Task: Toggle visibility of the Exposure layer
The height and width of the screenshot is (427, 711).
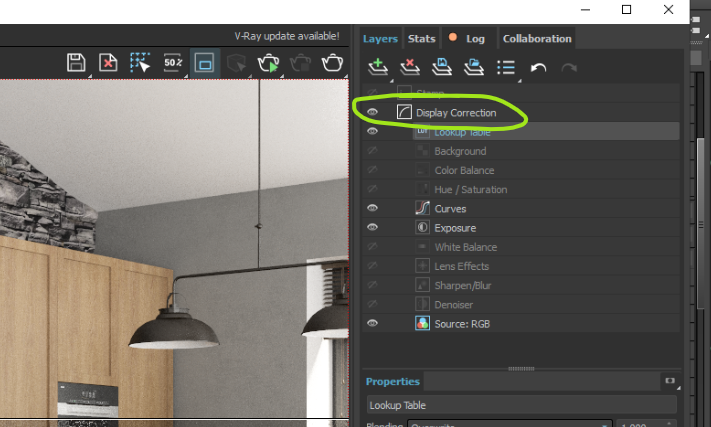Action: tap(372, 227)
